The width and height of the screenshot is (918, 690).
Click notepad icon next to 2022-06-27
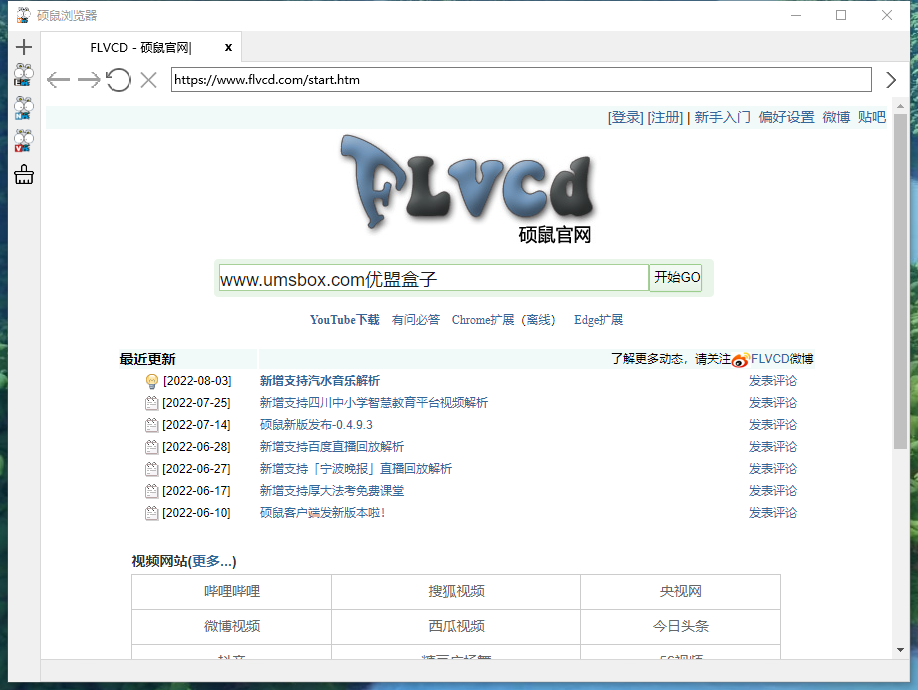pos(152,469)
